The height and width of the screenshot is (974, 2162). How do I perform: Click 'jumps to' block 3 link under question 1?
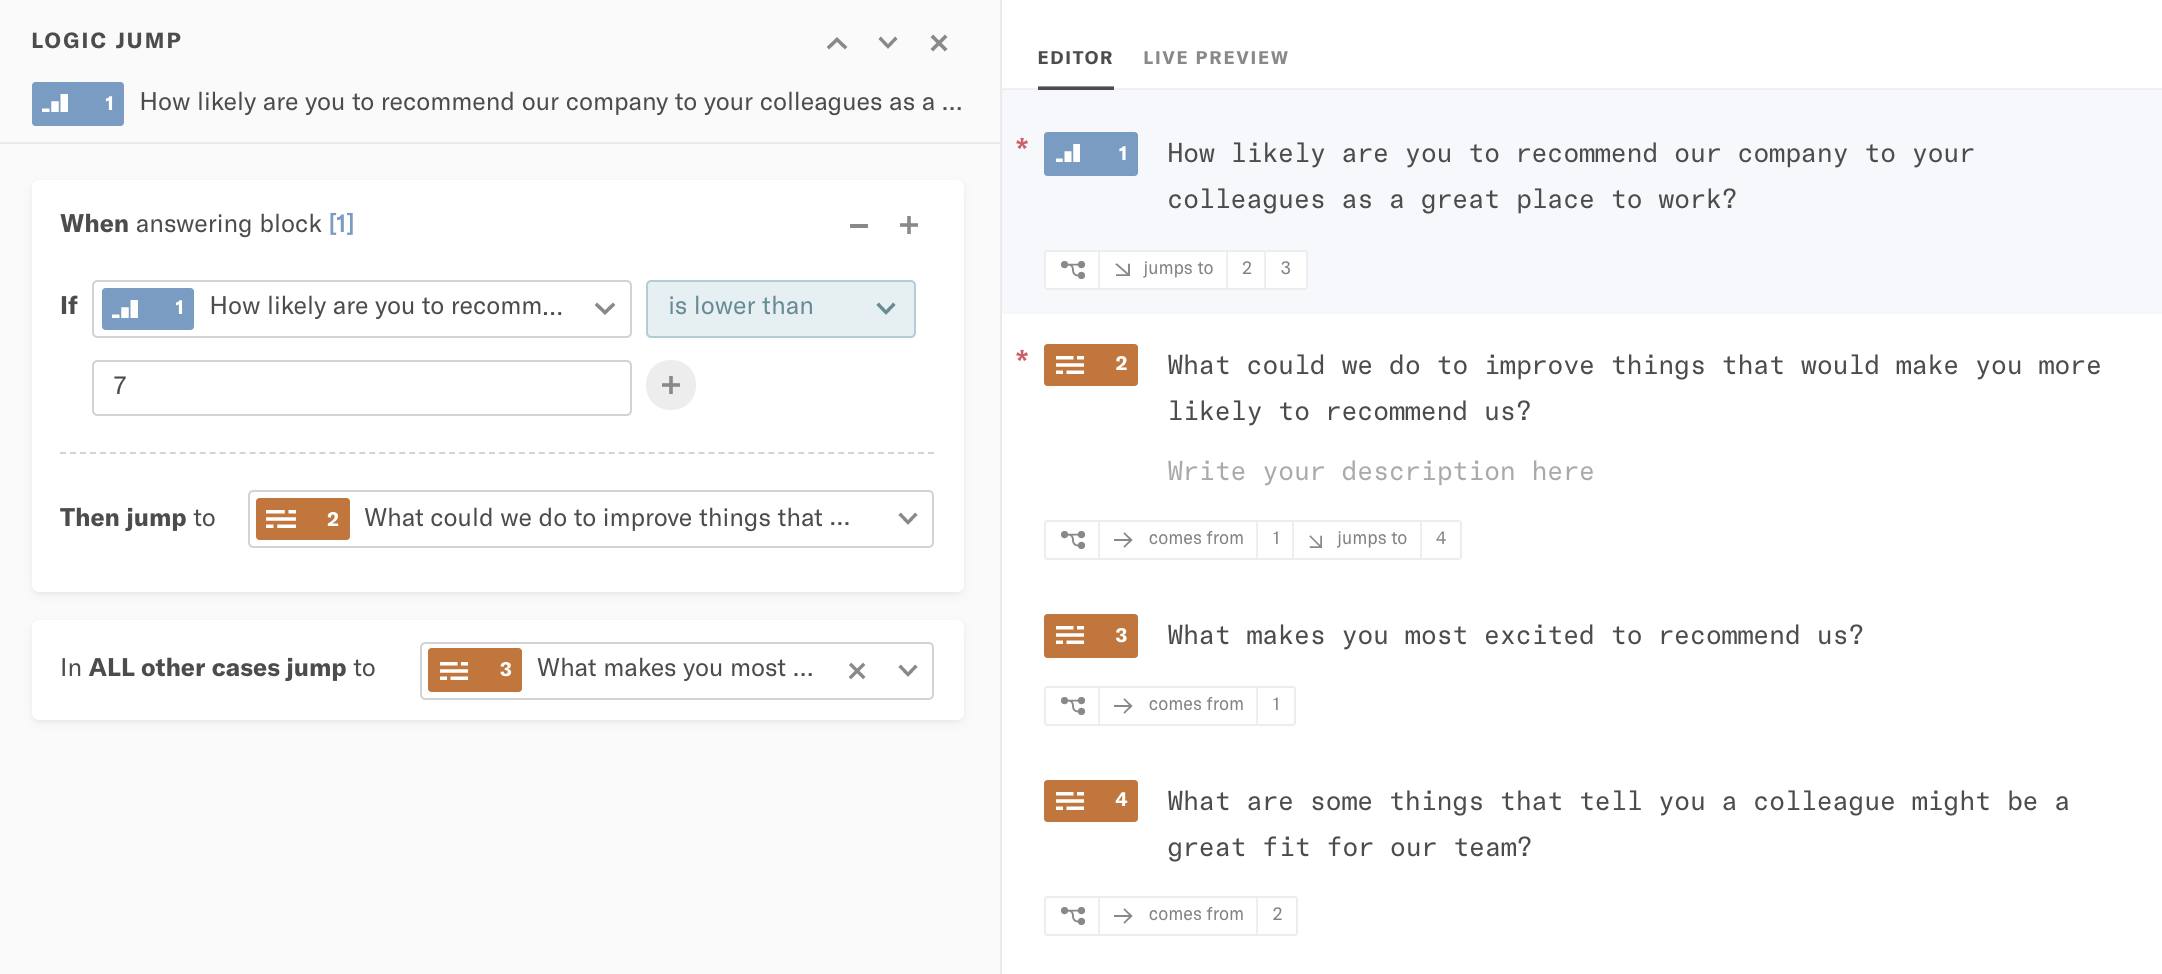(1285, 269)
